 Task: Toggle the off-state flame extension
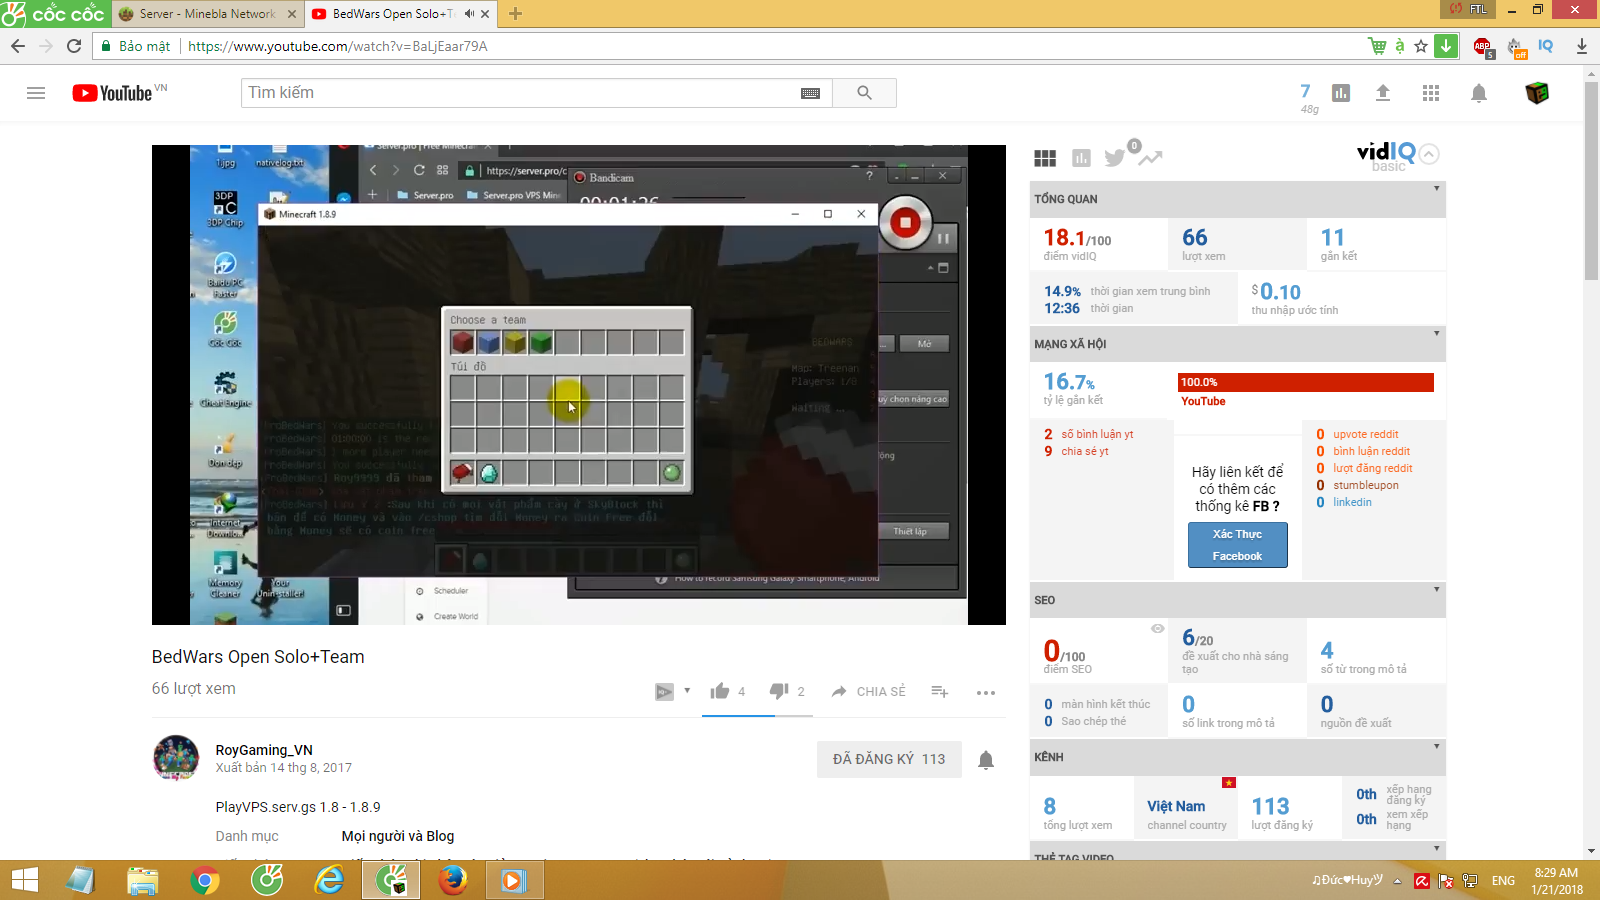pyautogui.click(x=1516, y=47)
